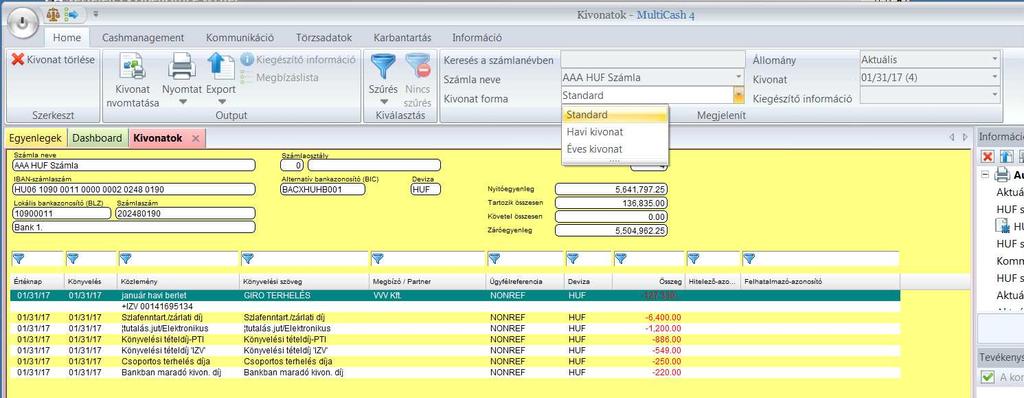Screen dimensions: 1024x398
Task: Open filter above Könyvelési szöveg column
Action: tap(248, 259)
